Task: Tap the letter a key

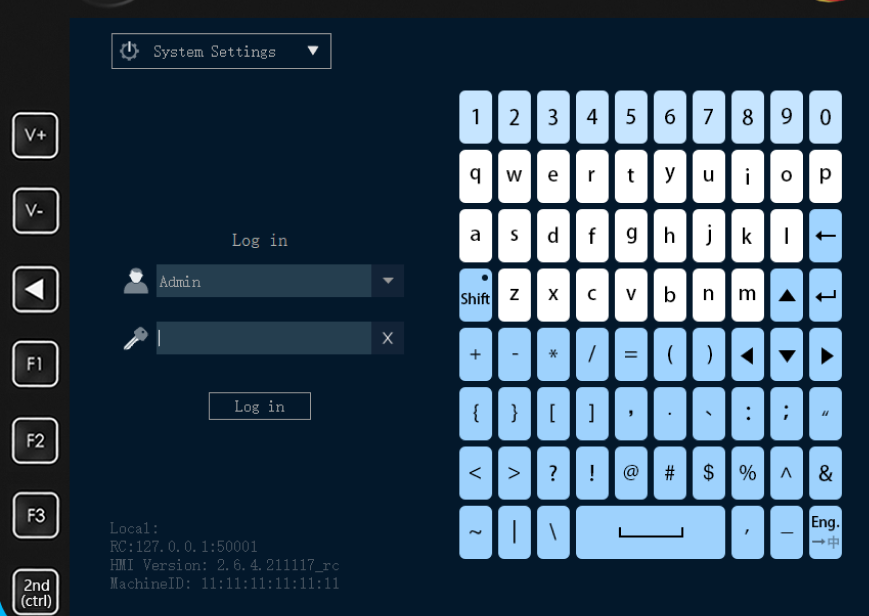Action: [476, 236]
